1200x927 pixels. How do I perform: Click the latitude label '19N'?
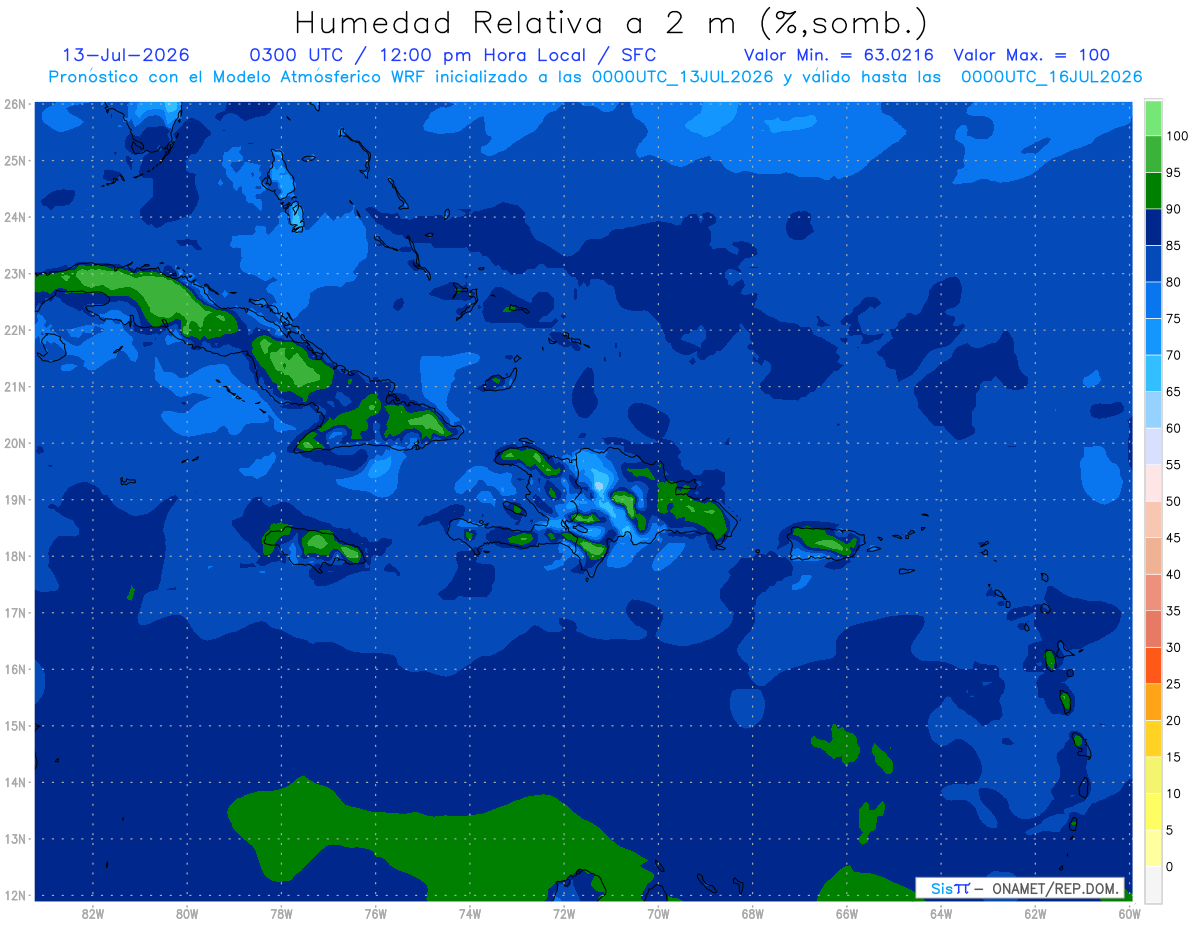[14, 500]
